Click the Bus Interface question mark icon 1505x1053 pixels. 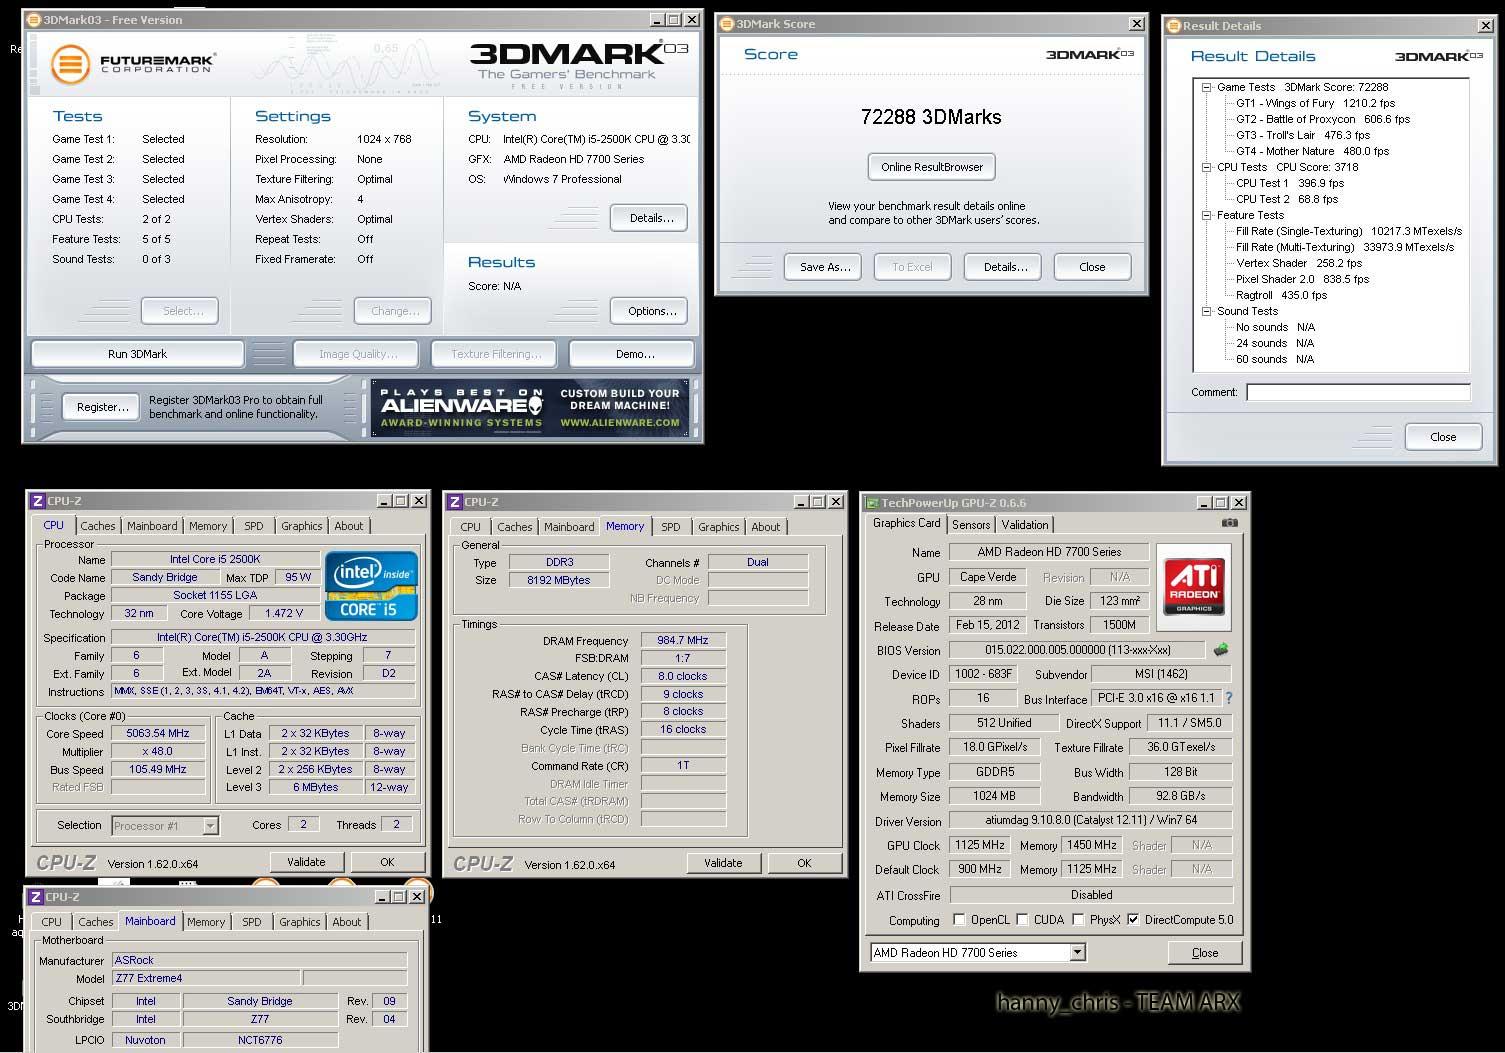[1229, 698]
